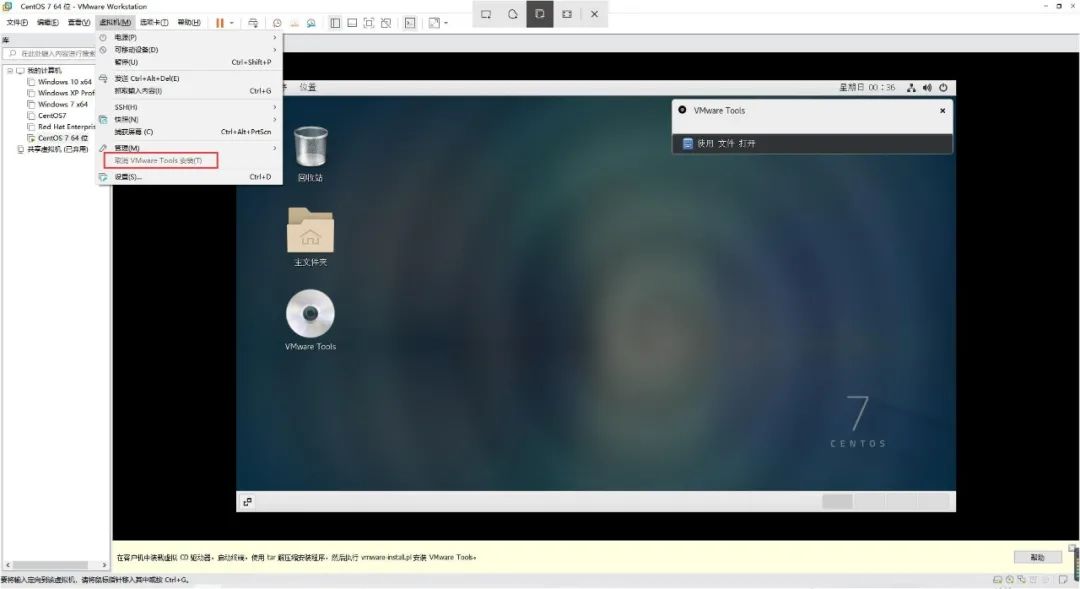Screen dimensions: 1080x589
Task: Expand the 电源(P) submenu entry
Action: tap(189, 37)
